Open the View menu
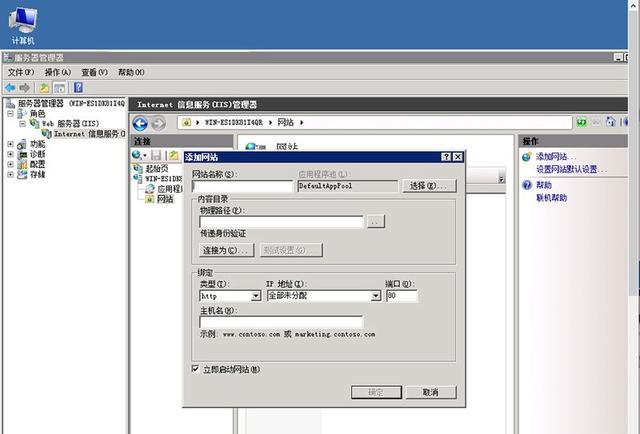This screenshot has width=640, height=434. pyautogui.click(x=94, y=72)
